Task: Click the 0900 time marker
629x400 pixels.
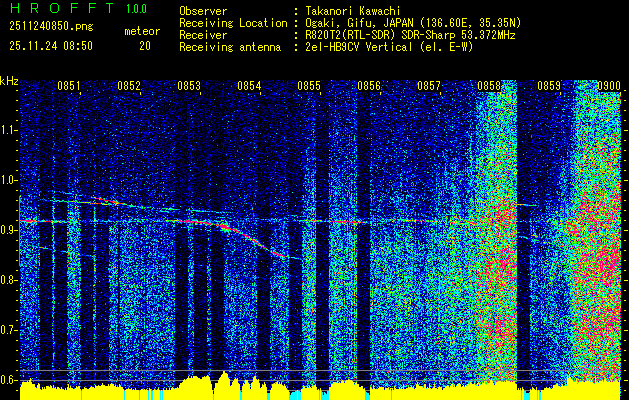Action: 609,86
